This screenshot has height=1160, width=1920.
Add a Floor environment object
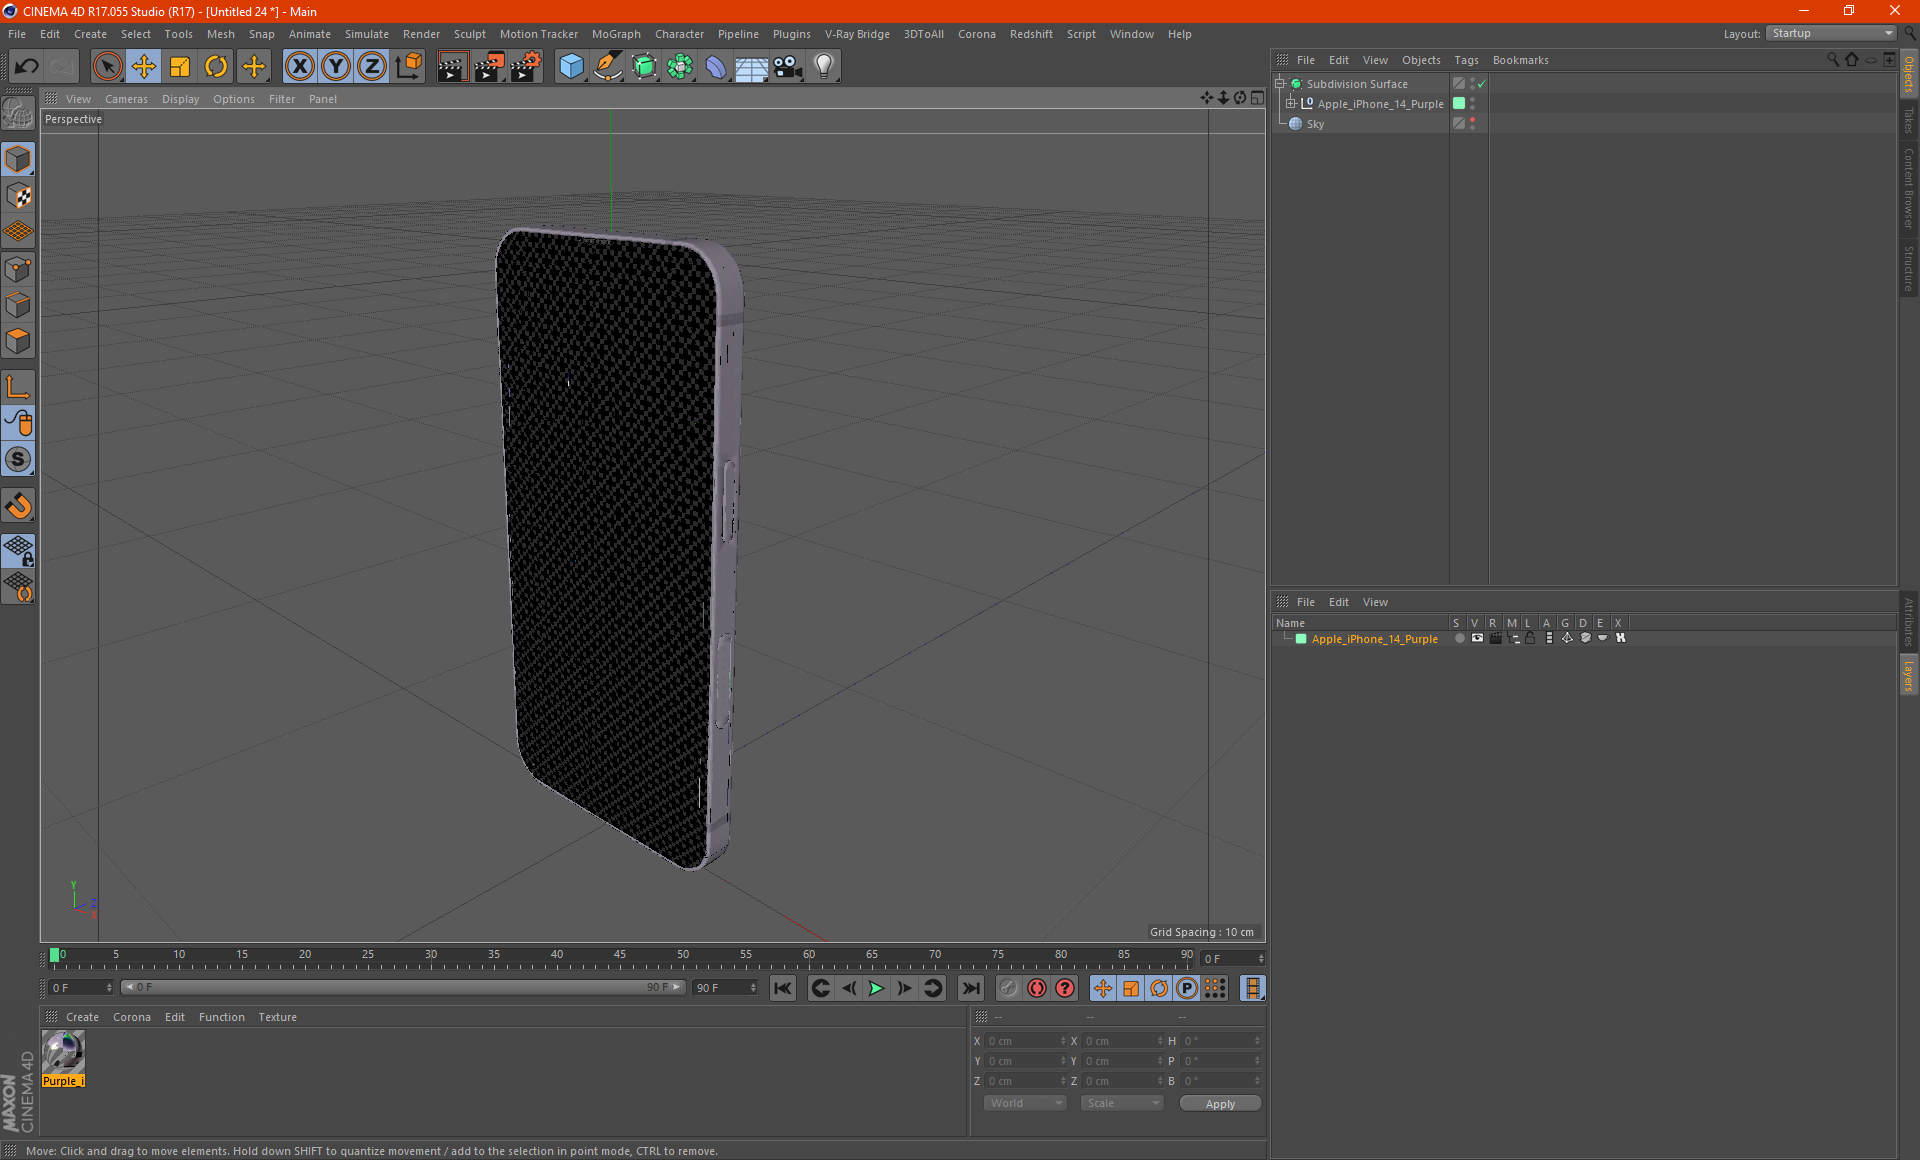pos(752,67)
